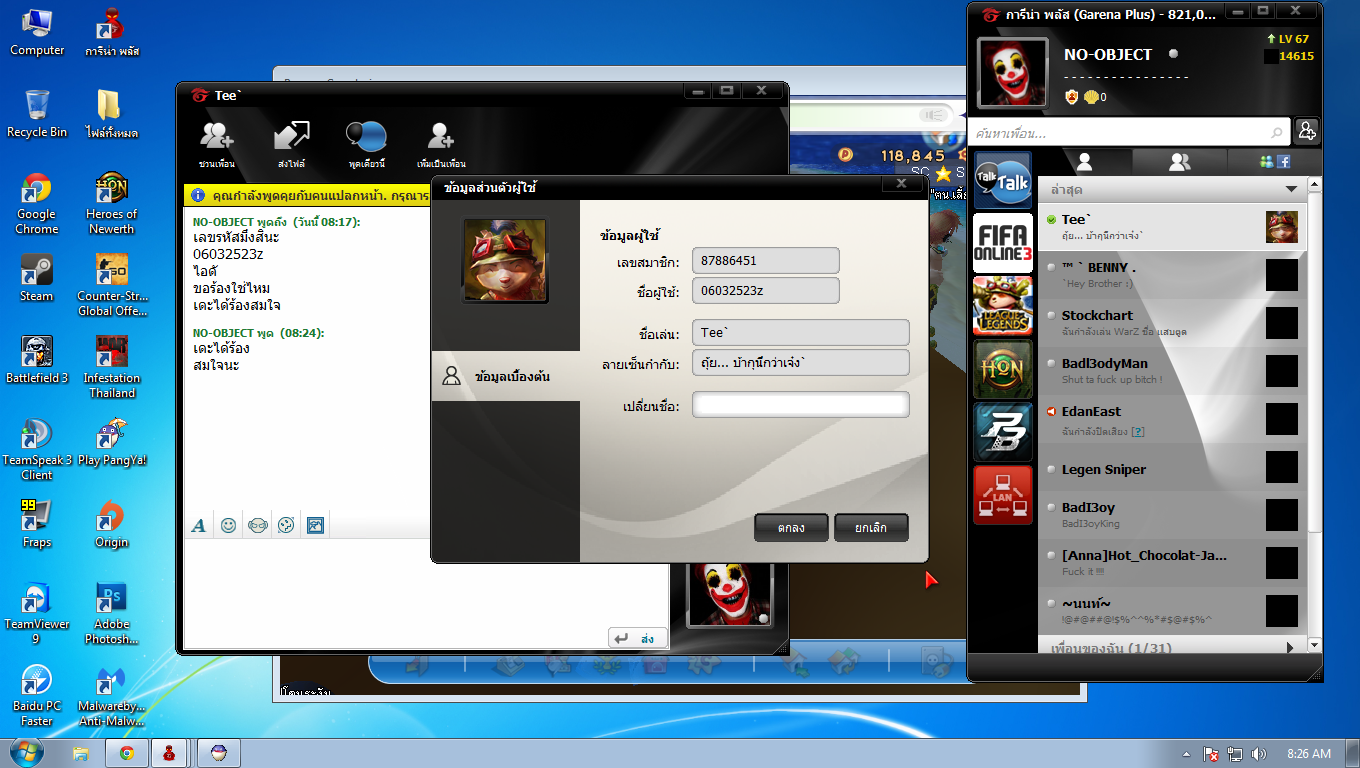Start voice chat with พูดเดี๋ยวนี้ icon

[367, 144]
